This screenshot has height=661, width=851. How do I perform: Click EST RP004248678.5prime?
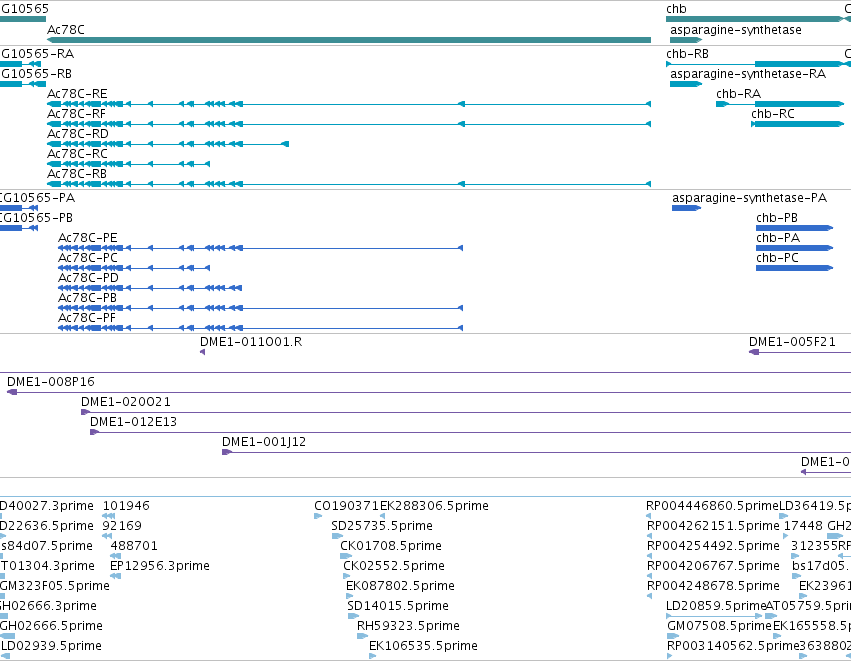650,596
